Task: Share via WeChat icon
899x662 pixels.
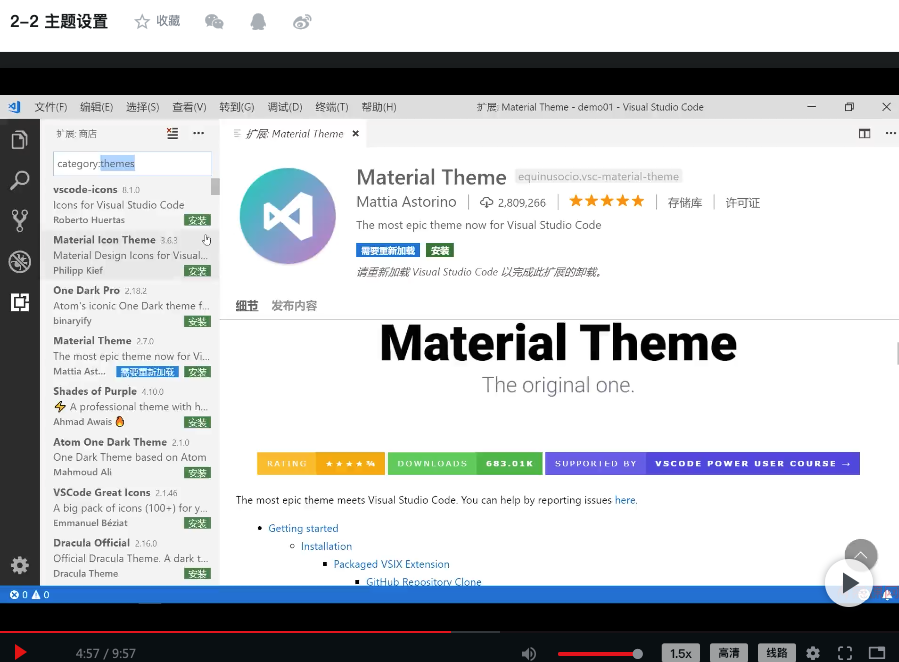Action: [x=214, y=22]
